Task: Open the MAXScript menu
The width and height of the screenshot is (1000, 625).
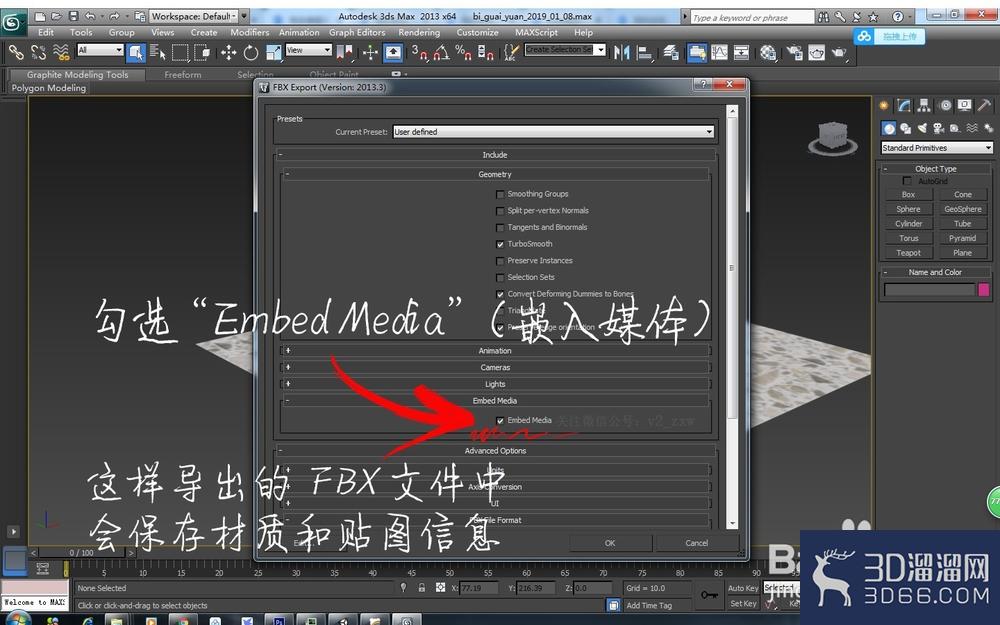Action: click(x=536, y=32)
